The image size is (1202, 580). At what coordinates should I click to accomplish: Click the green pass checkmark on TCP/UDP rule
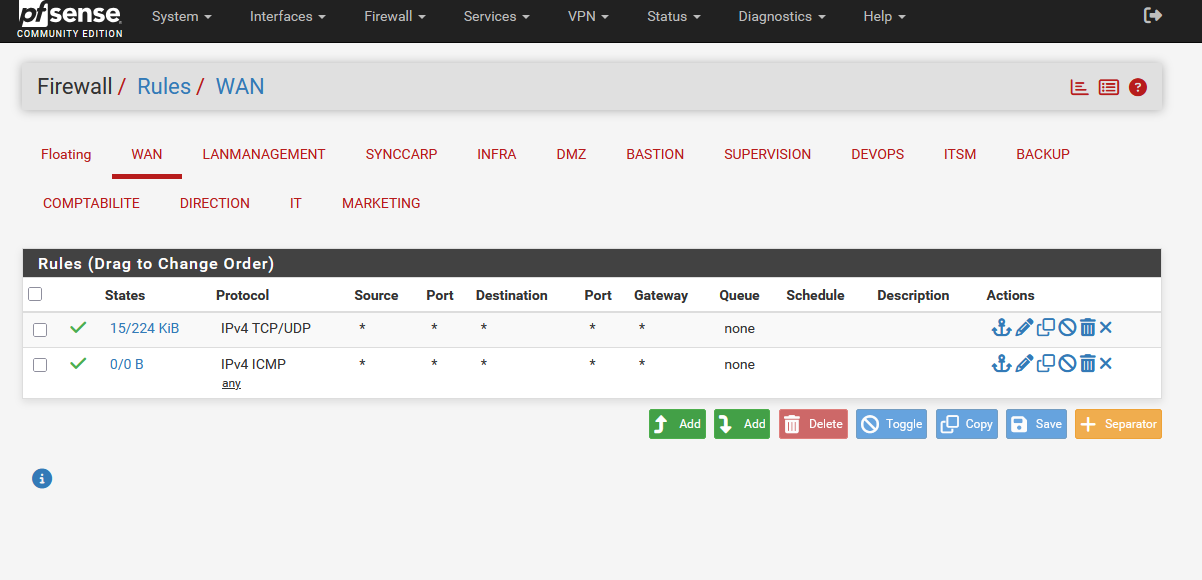(x=78, y=327)
